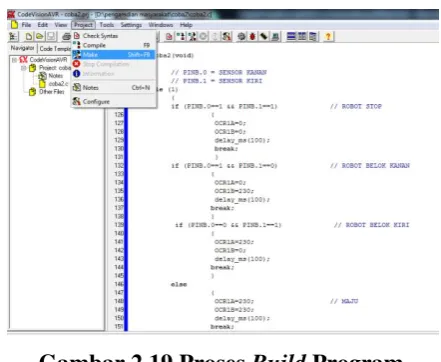The image size is (441, 362).
Task: Open the Tools menu
Action: (x=107, y=25)
